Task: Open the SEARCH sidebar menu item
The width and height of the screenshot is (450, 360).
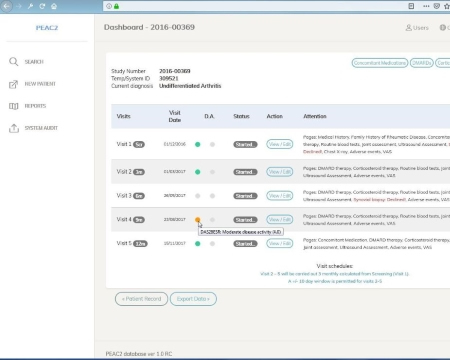Action: pyautogui.click(x=34, y=62)
